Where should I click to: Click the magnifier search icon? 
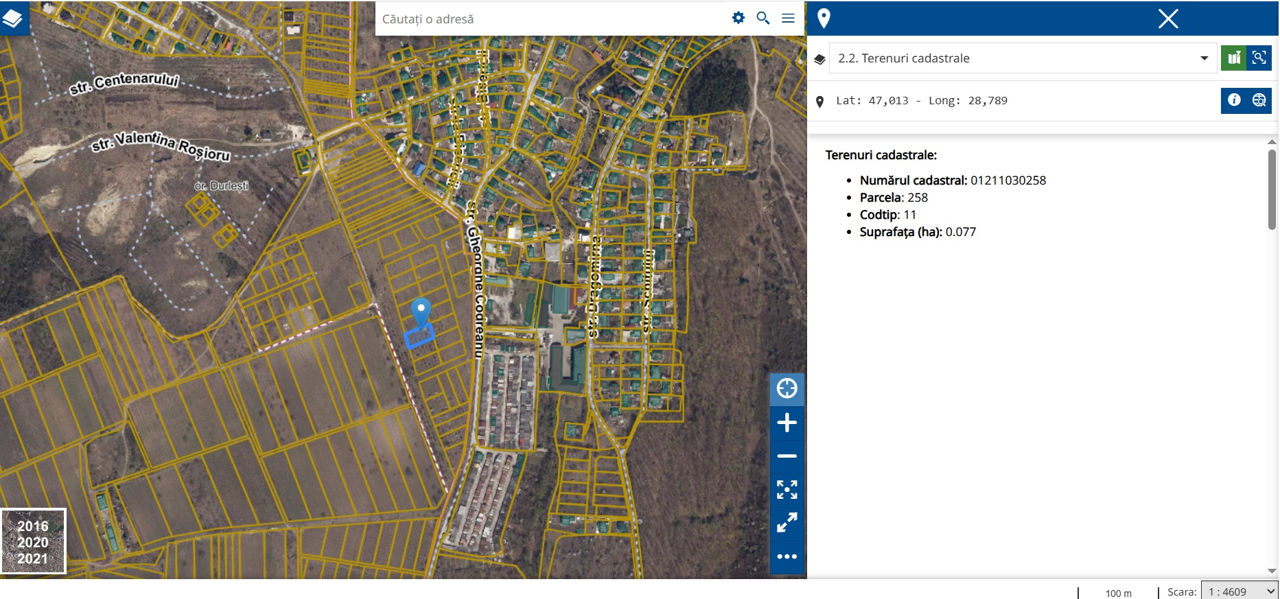coord(763,18)
